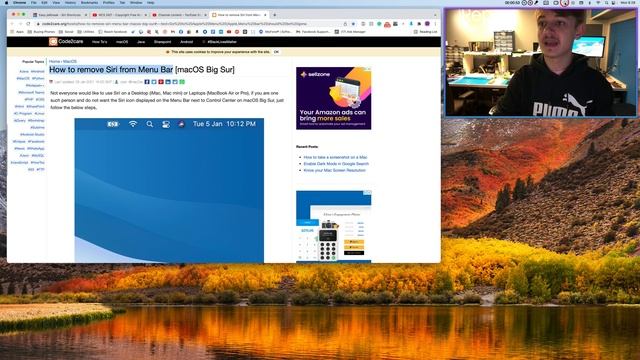Follow the Home breadcrumb link
This screenshot has height=360, width=640.
(54, 61)
